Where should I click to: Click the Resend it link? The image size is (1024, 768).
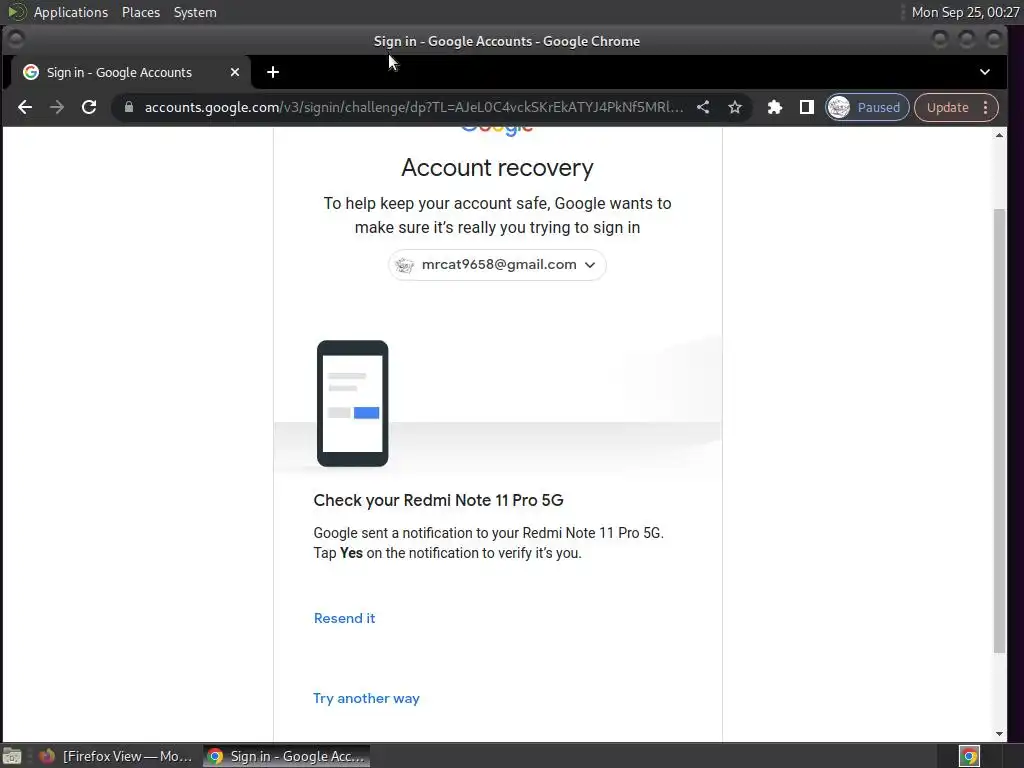(x=344, y=618)
